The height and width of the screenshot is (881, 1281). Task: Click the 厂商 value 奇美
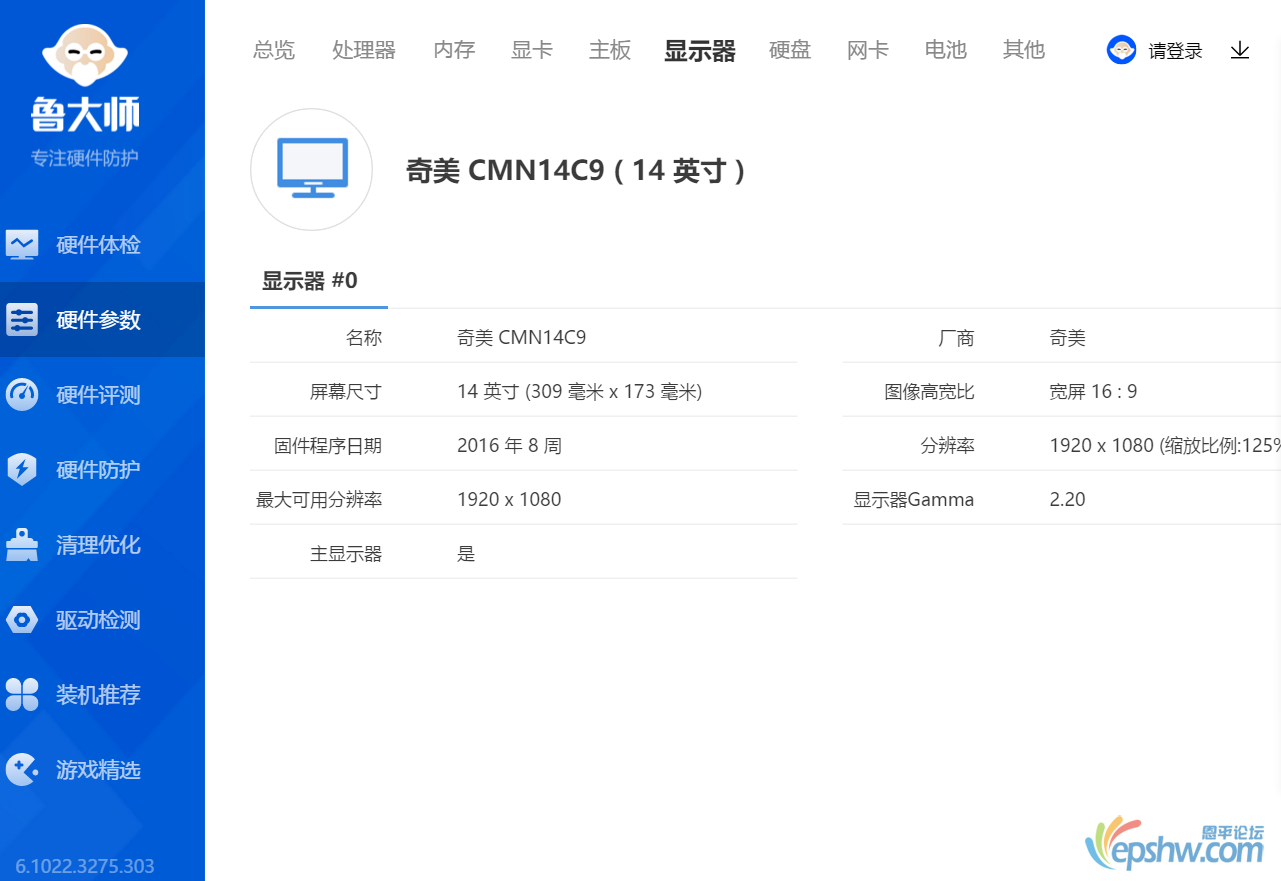1067,338
